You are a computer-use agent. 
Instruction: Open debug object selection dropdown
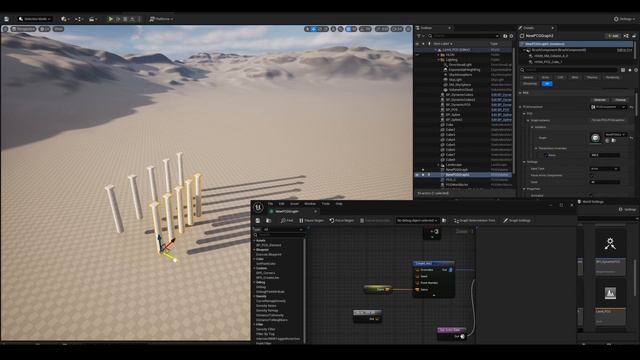click(x=417, y=220)
